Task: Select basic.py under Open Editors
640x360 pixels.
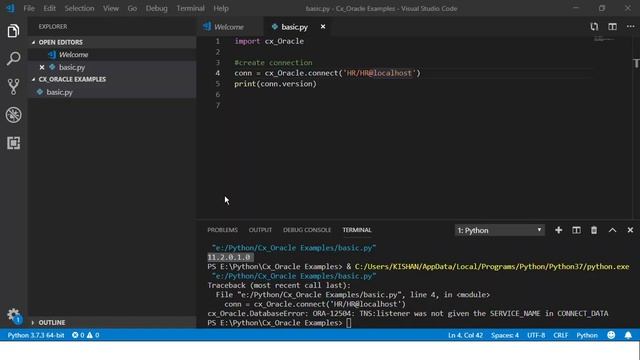Action: pos(112,67)
